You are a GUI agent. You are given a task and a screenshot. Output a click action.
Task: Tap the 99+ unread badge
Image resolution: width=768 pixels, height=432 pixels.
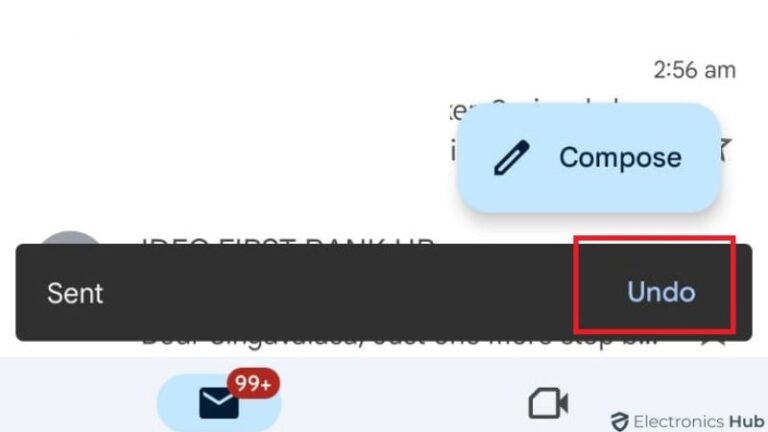pyautogui.click(x=253, y=383)
